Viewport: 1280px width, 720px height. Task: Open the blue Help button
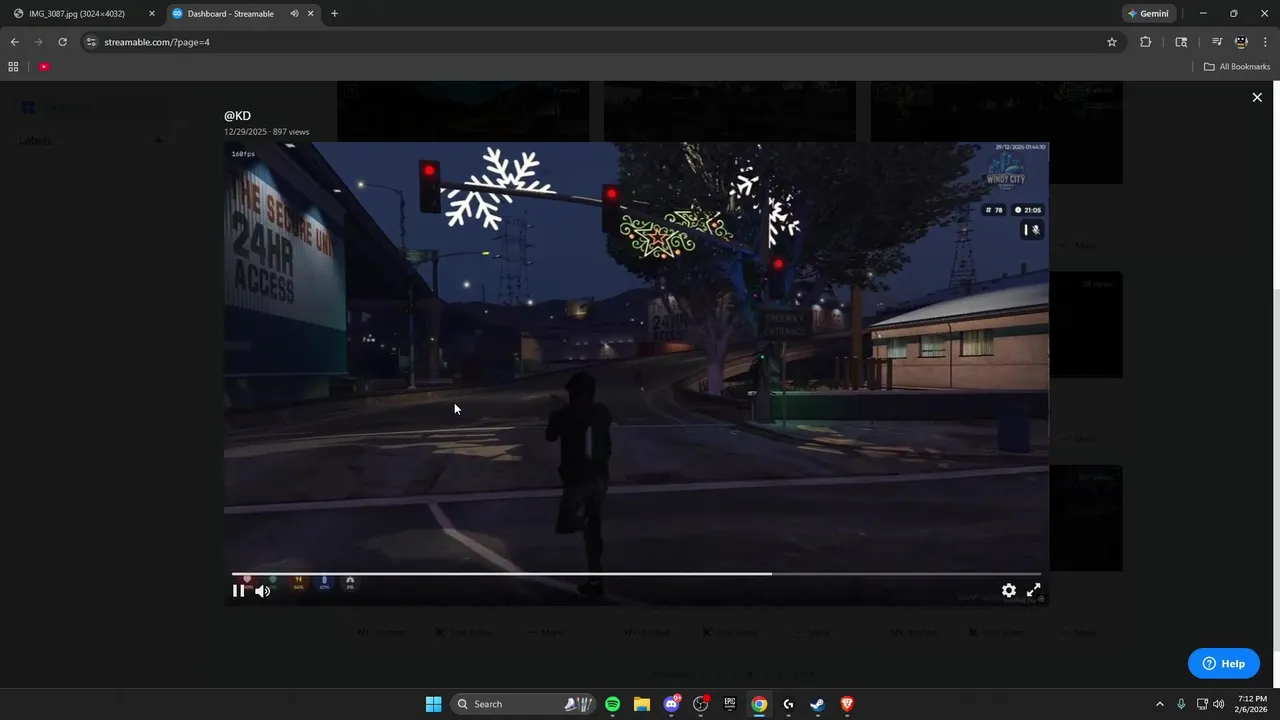coord(1223,663)
